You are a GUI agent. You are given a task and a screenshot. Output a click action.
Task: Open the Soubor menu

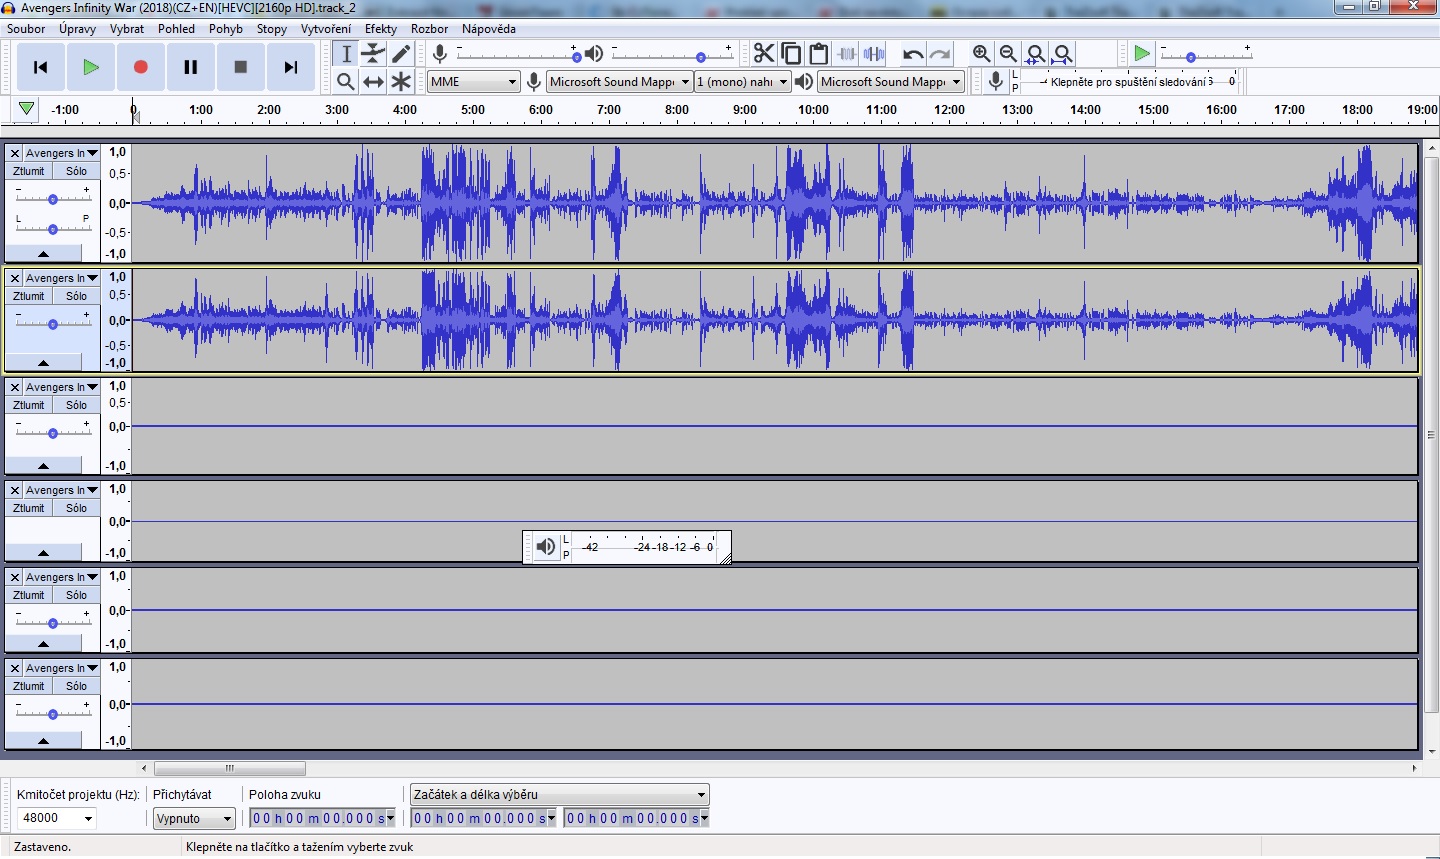click(26, 29)
